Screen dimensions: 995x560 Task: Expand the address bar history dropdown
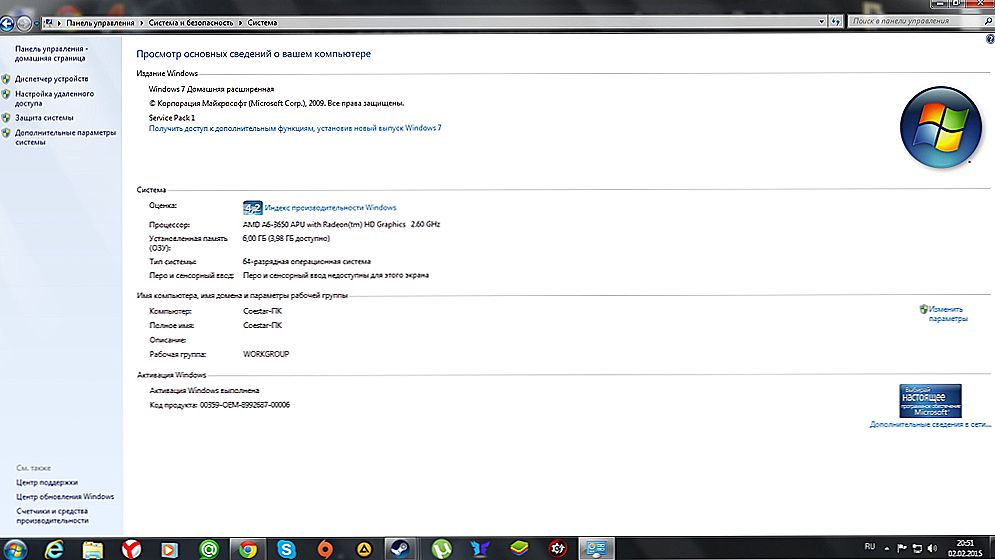pos(822,22)
